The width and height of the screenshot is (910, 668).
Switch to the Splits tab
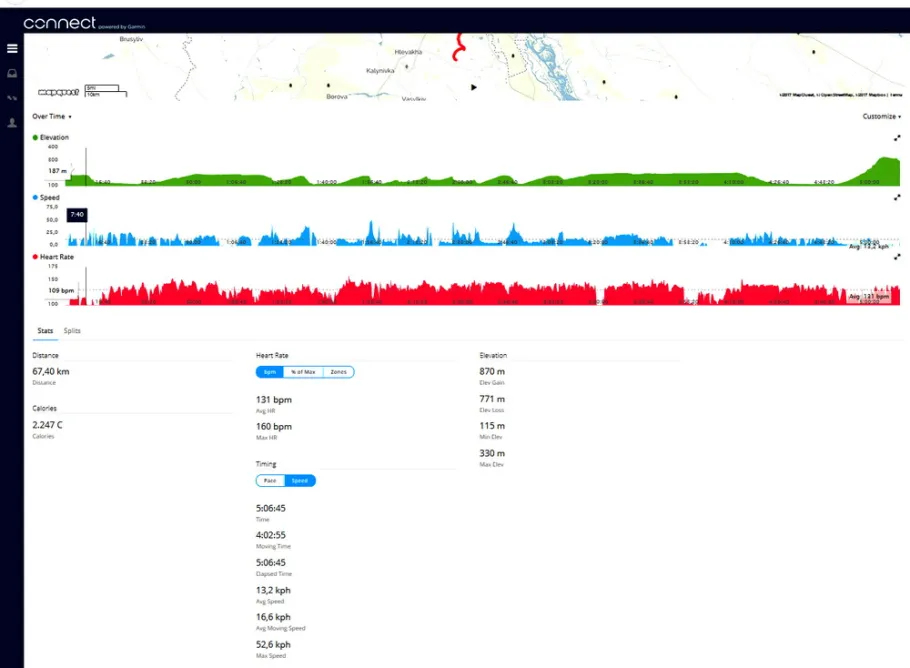click(x=72, y=331)
